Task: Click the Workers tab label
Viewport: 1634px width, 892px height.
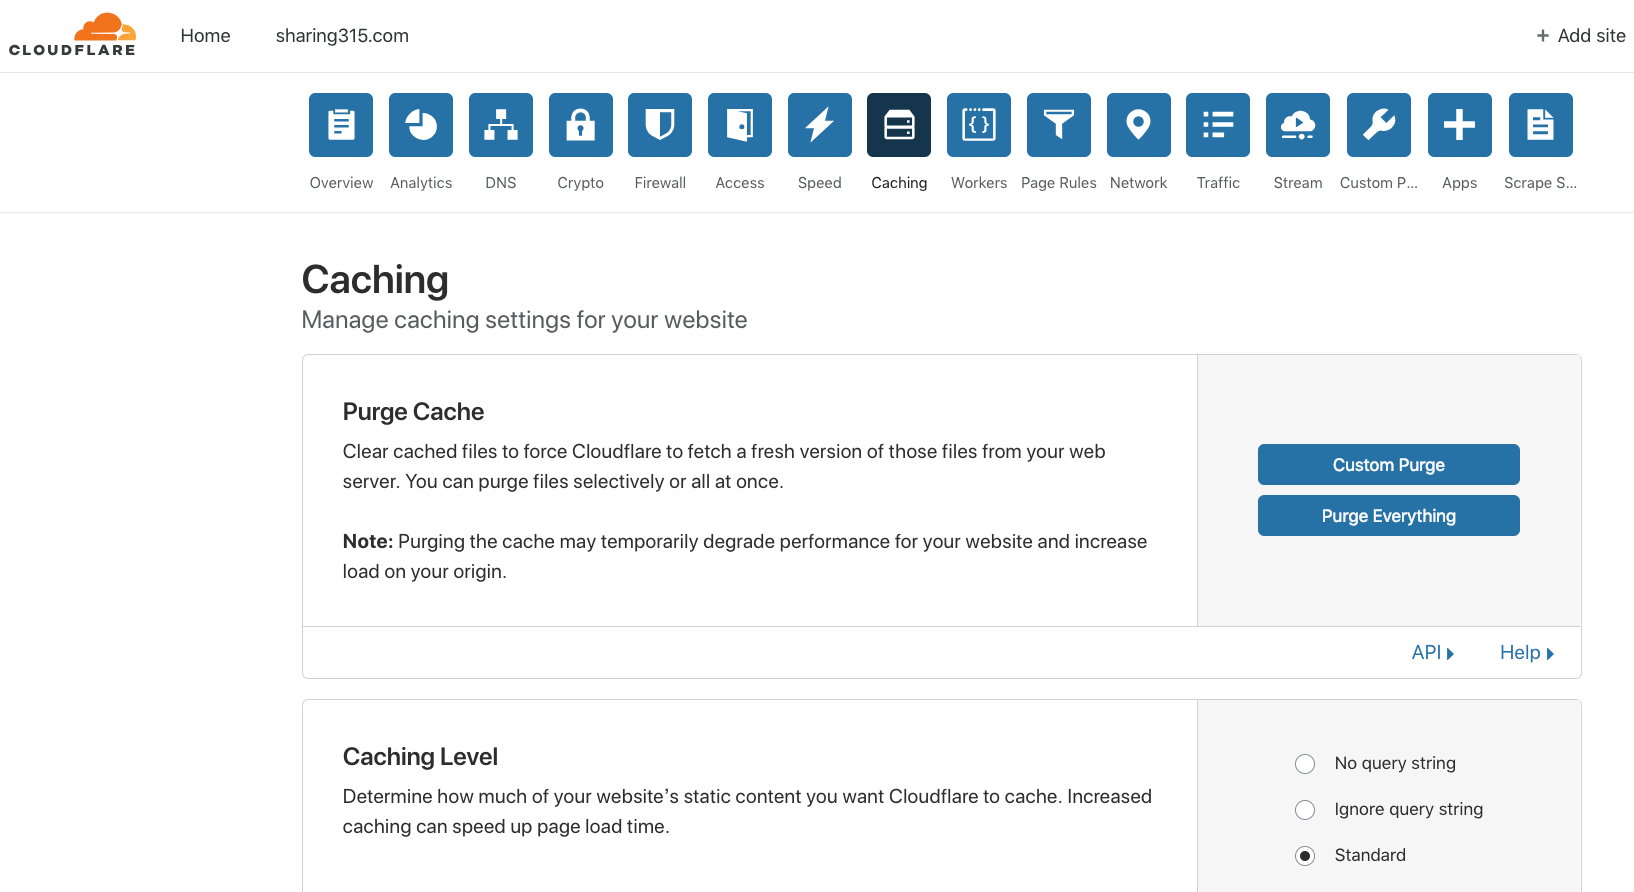Action: (979, 183)
